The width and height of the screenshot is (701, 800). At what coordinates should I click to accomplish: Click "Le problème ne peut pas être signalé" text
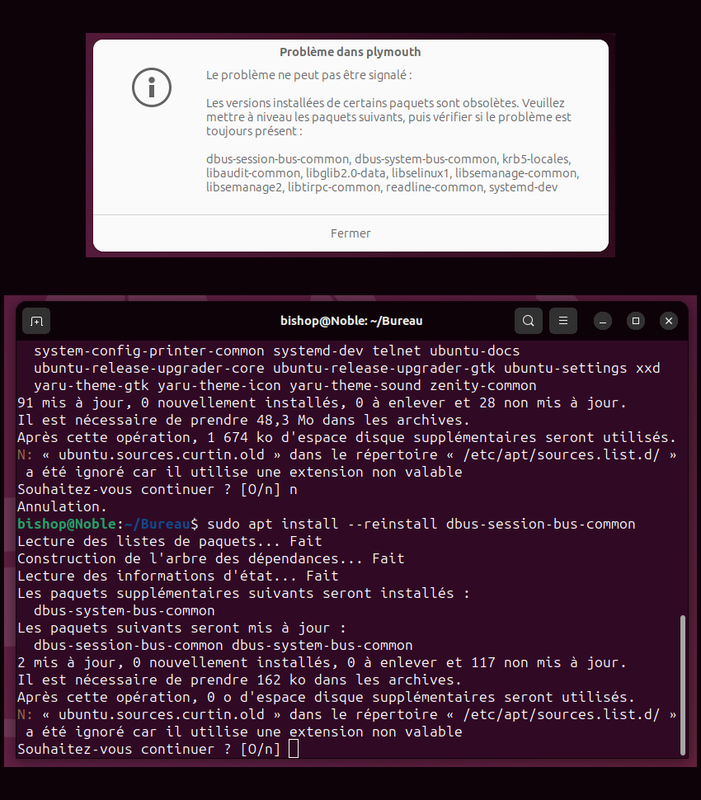(309, 75)
